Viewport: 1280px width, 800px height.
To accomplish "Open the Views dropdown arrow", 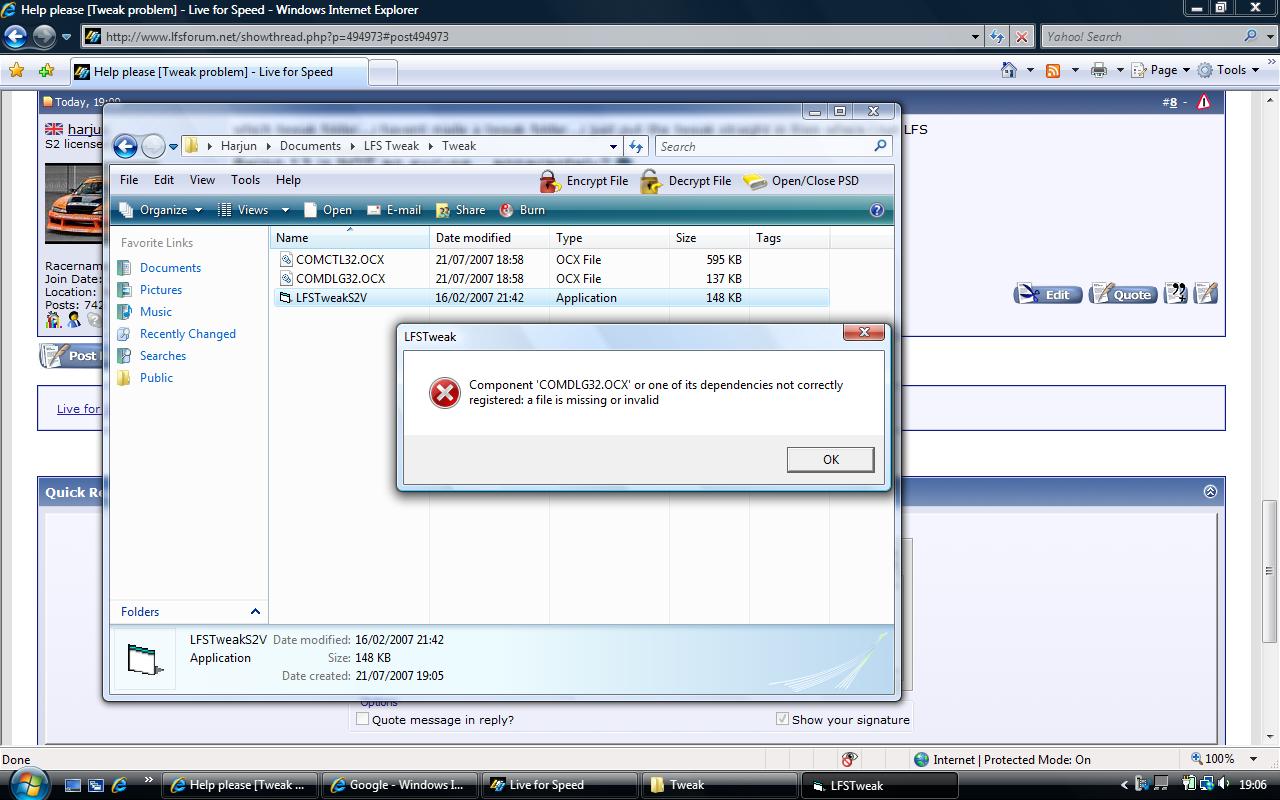I will (285, 210).
